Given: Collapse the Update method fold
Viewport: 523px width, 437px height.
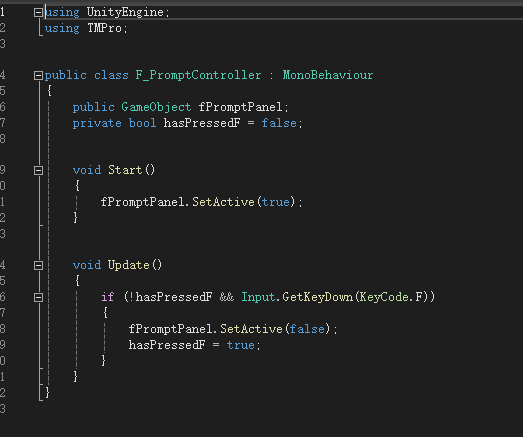Looking at the screenshot, I should (x=38, y=266).
